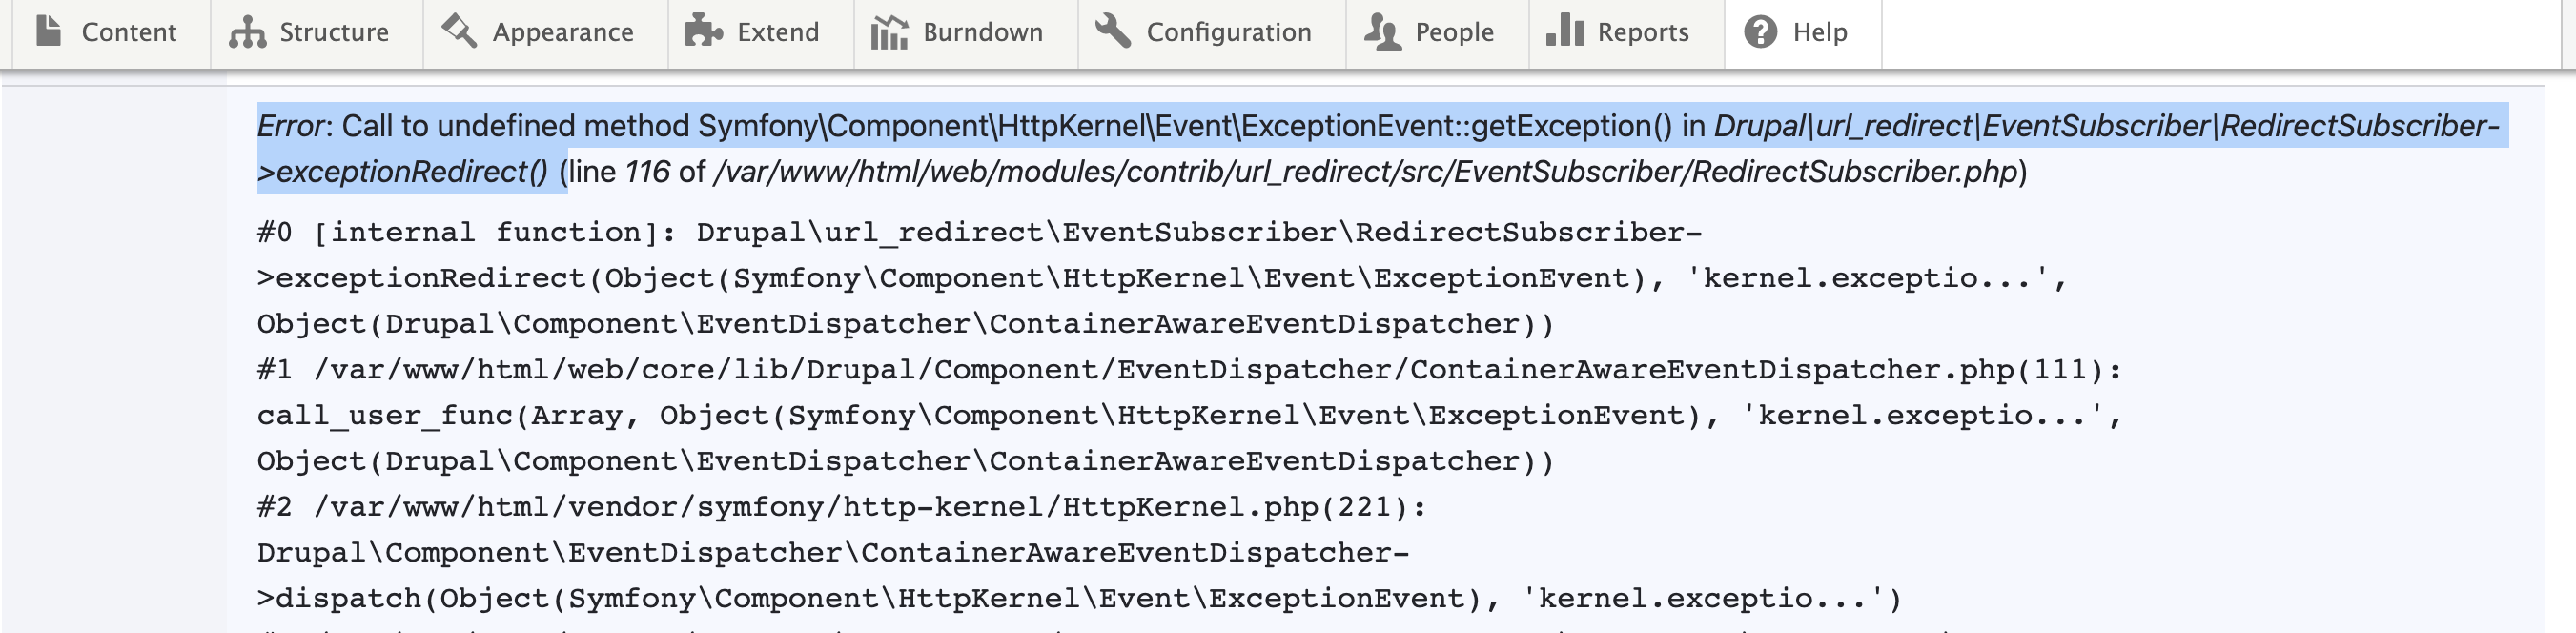The height and width of the screenshot is (633, 2576).
Task: Navigate to the People section
Action: 1455,32
